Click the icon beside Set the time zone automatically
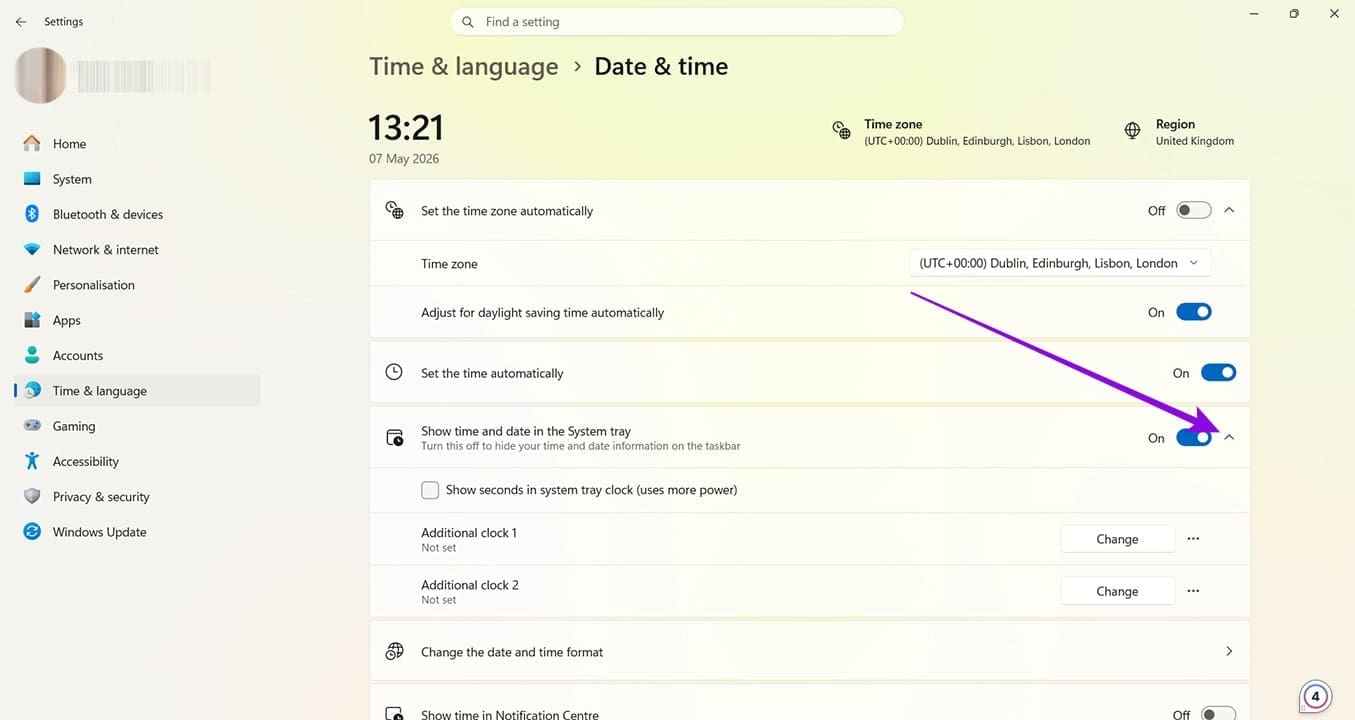This screenshot has height=720, width=1355. (x=394, y=211)
